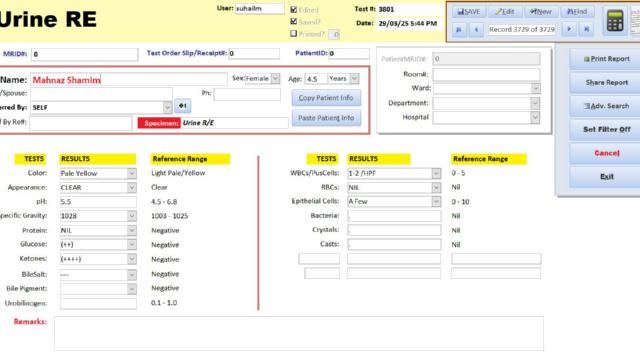Viewport: 640px width, 360px height.
Task: Open the Sex dropdown
Action: (x=276, y=78)
